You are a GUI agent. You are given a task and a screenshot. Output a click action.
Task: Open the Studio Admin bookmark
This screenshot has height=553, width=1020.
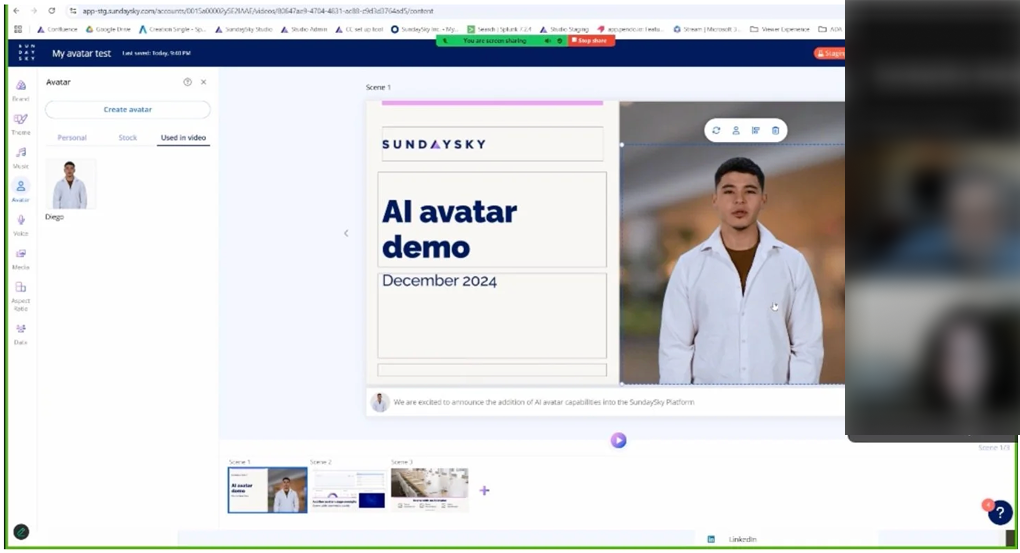(x=304, y=29)
